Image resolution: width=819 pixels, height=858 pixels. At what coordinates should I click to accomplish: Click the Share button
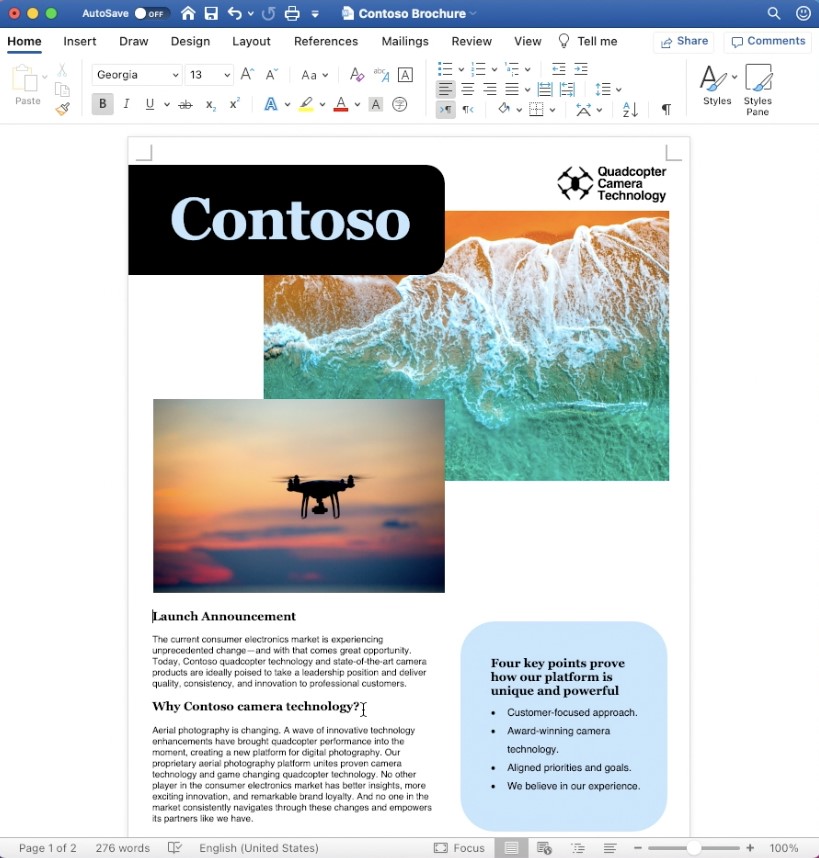coord(683,42)
